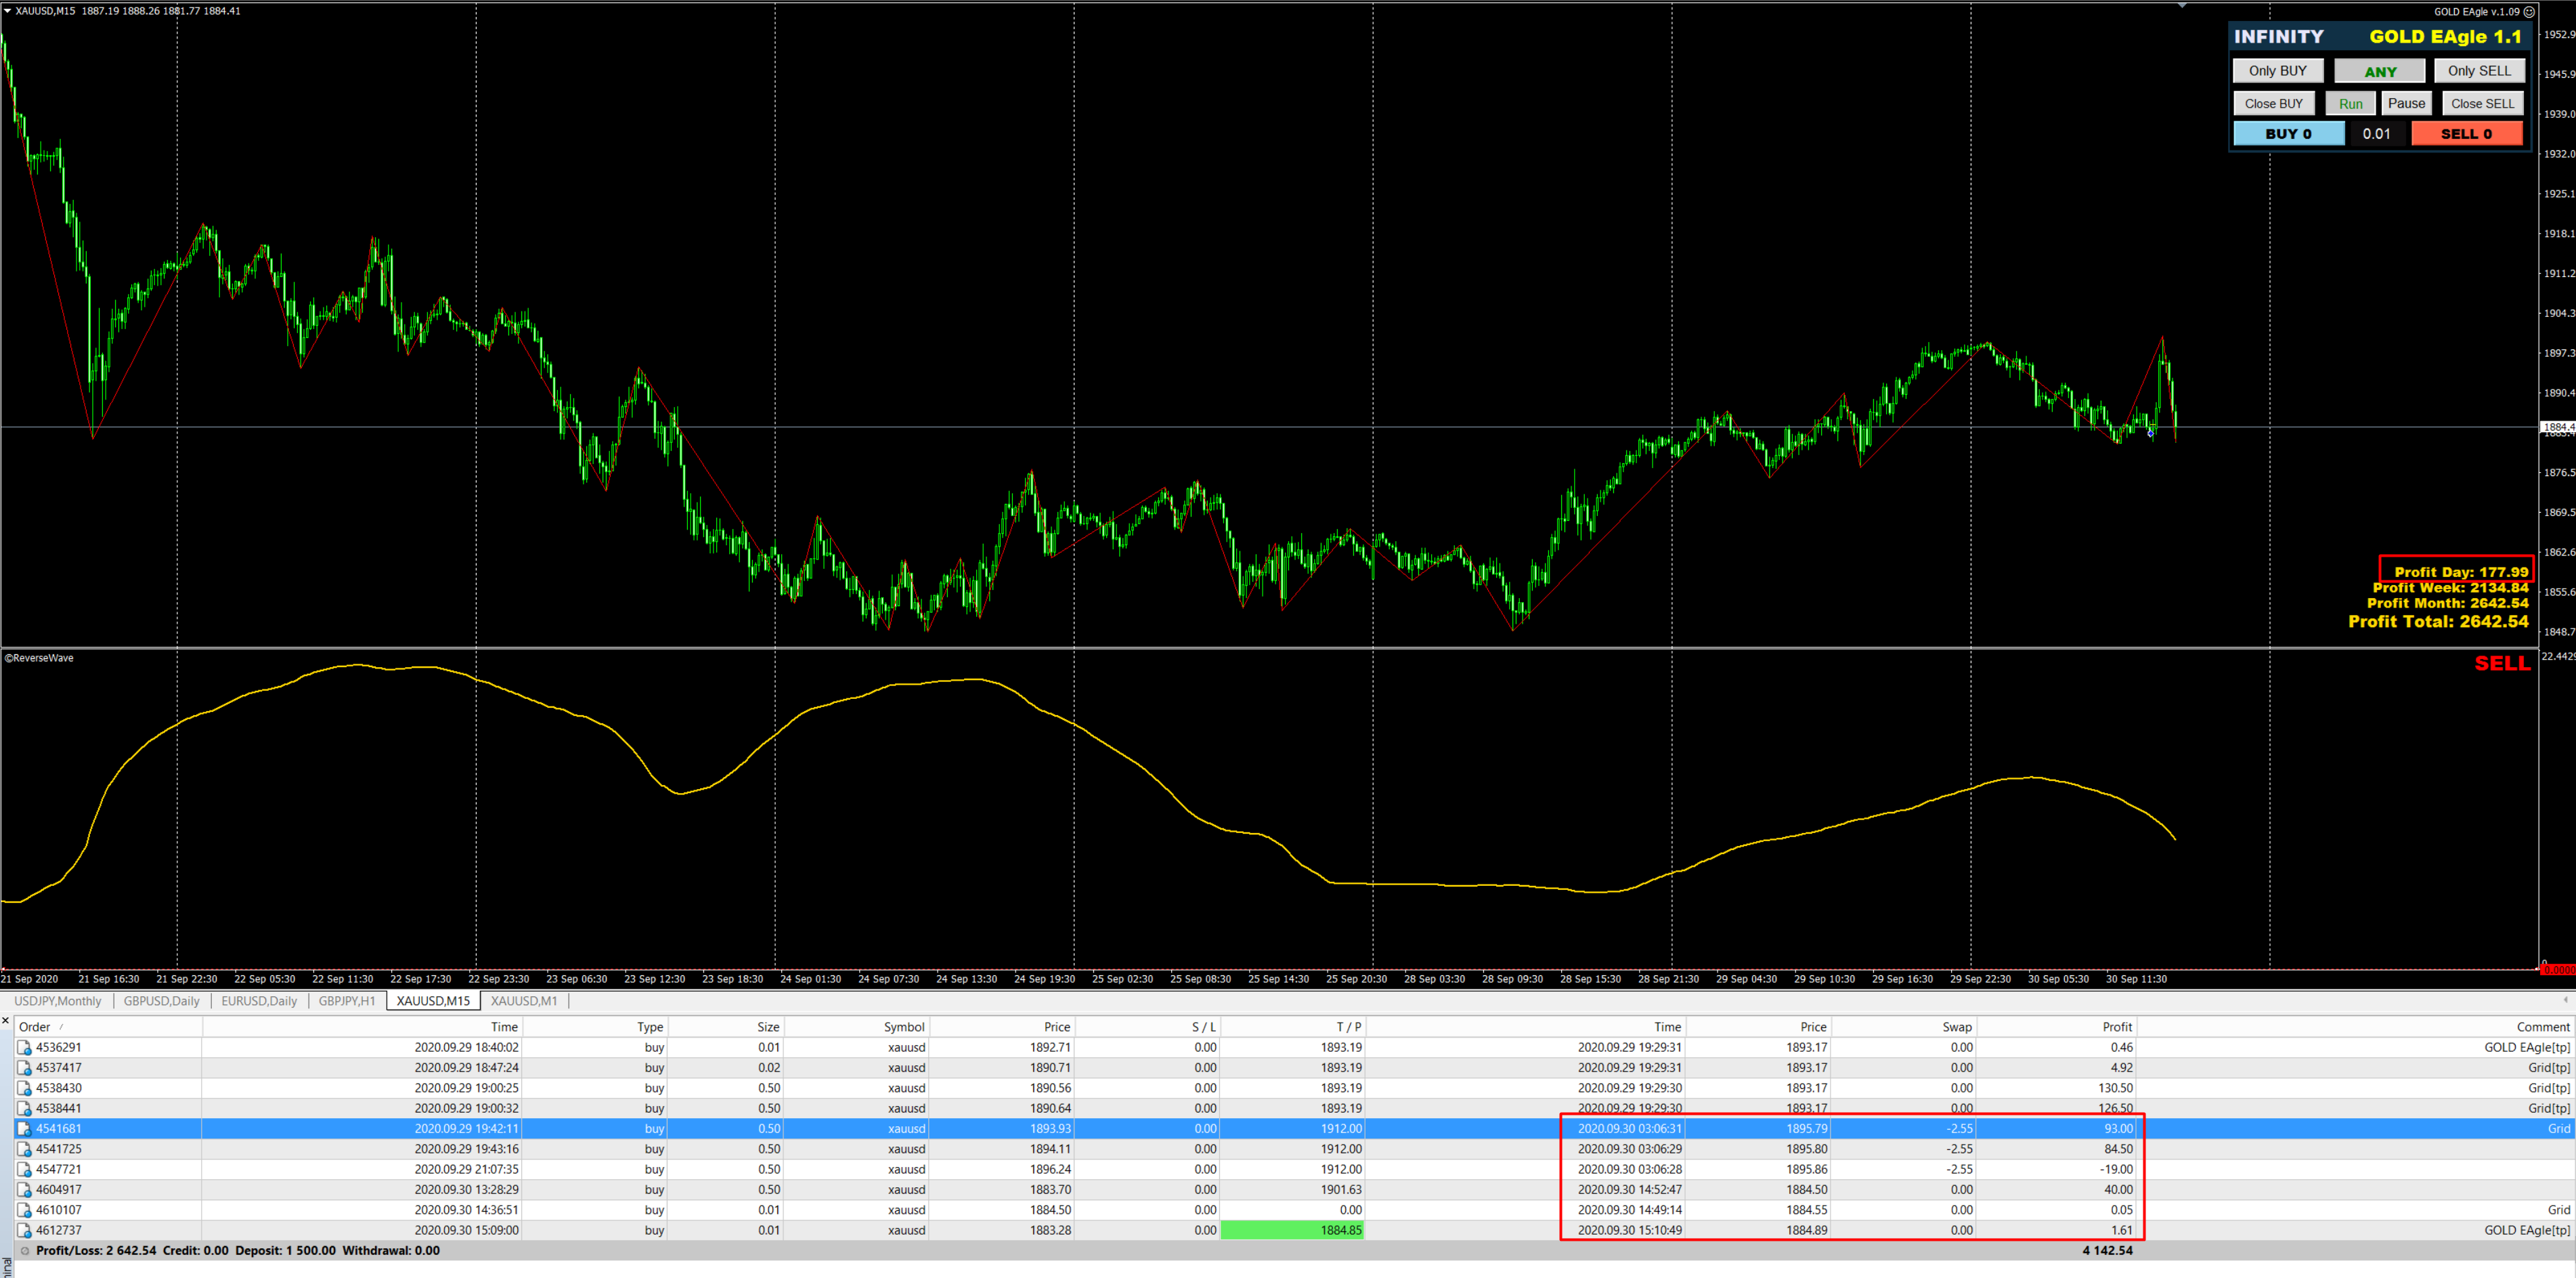This screenshot has height=1278, width=2576.
Task: Click order 4536291 document icon
Action: pos(24,1048)
